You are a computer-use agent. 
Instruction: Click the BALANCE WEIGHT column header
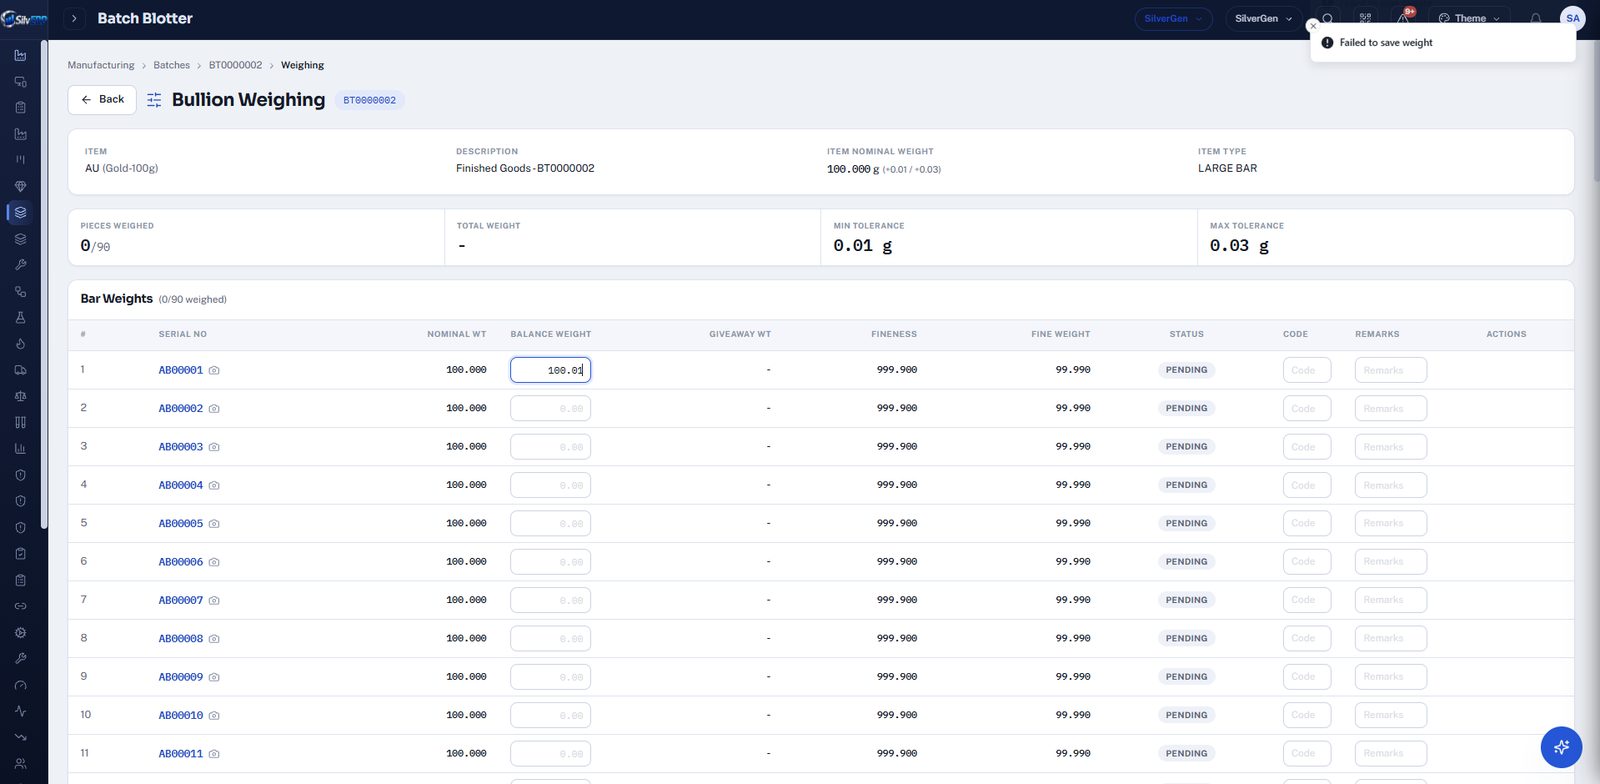(551, 334)
